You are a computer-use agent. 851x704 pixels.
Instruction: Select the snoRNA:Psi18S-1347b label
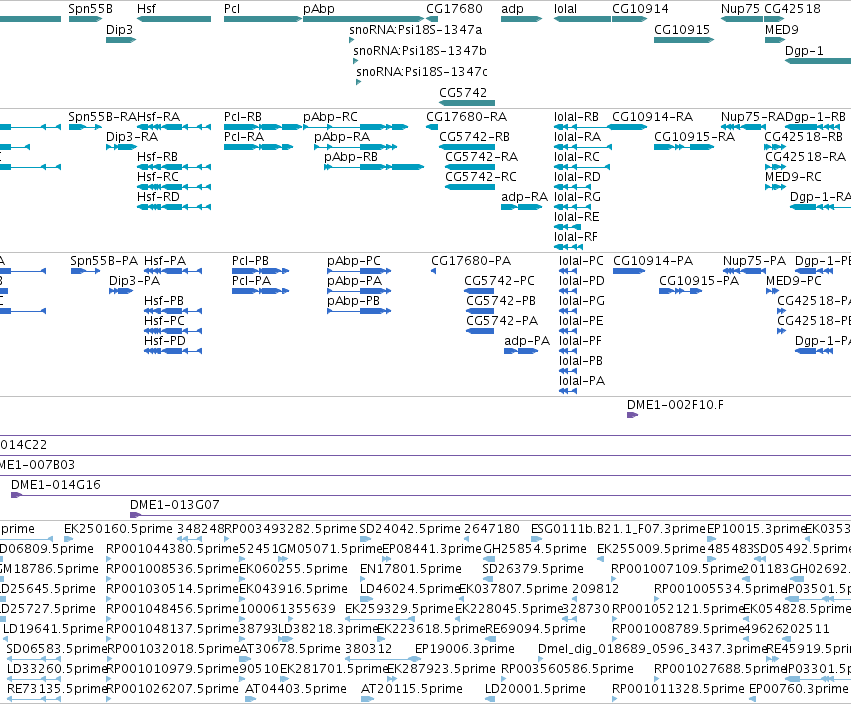[x=420, y=50]
